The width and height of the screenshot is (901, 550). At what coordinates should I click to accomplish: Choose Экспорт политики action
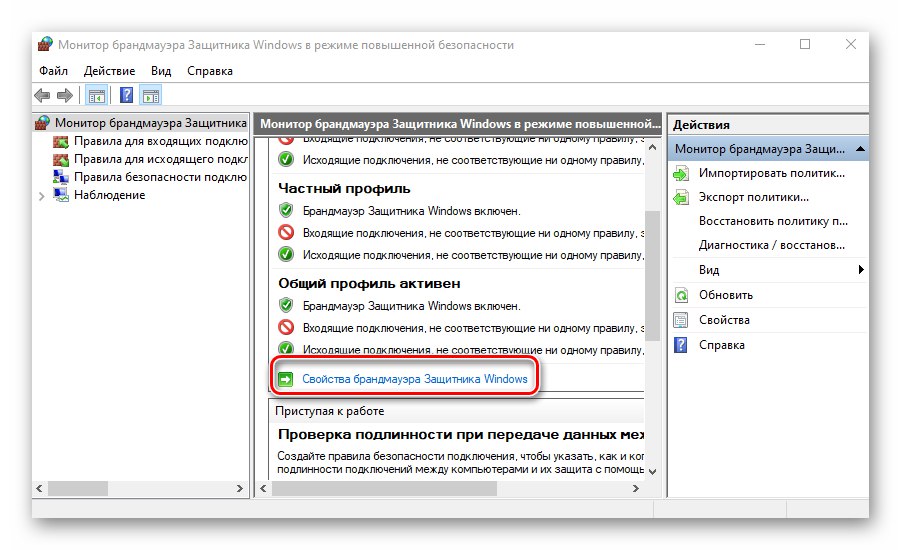[x=753, y=197]
